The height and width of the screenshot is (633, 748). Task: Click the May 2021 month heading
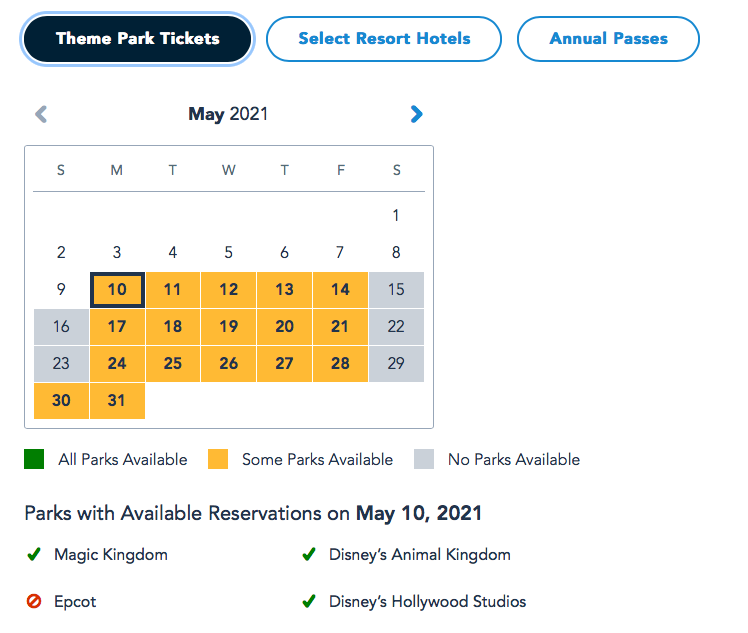(228, 114)
